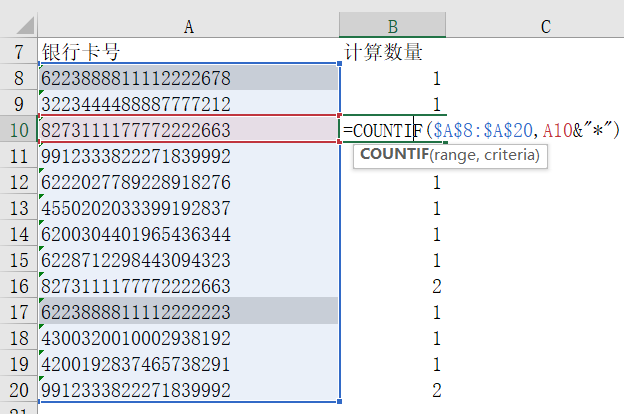
Task: Click COUNTIF function name in the tooltip
Action: point(394,154)
